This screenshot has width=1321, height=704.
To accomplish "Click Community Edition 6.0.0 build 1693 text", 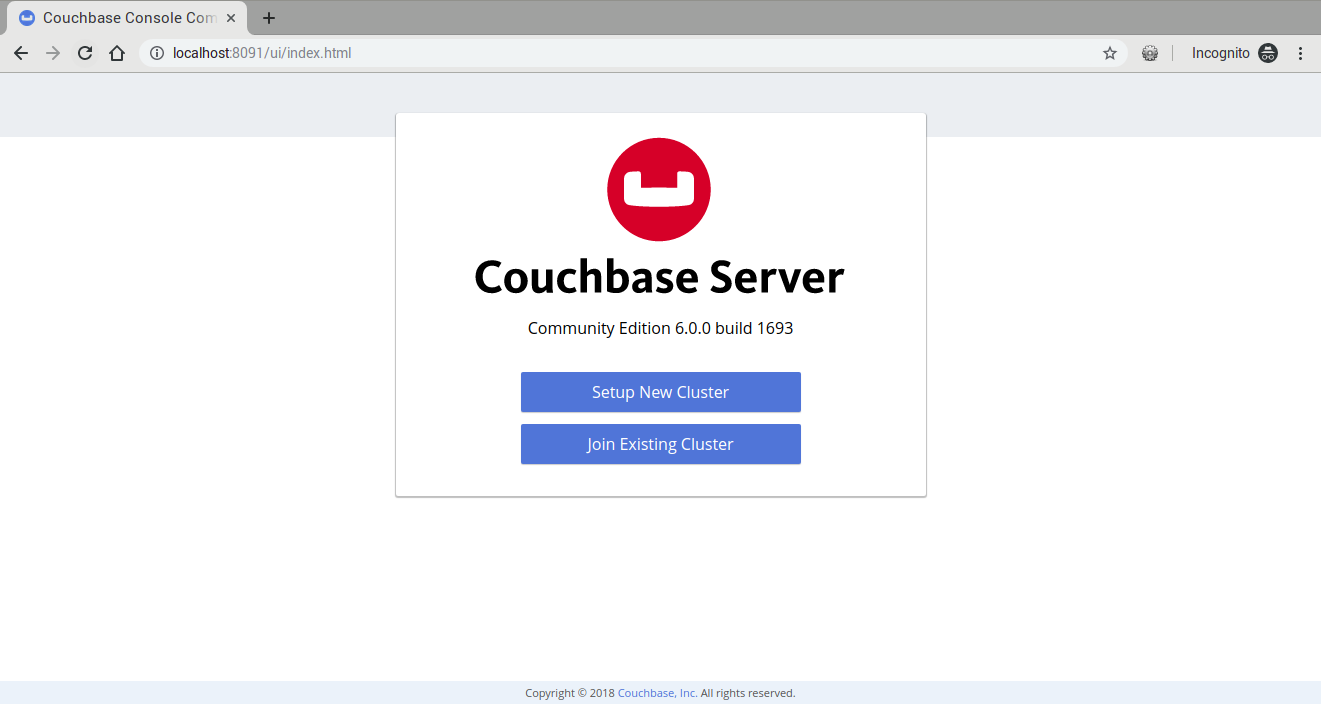I will click(x=660, y=328).
